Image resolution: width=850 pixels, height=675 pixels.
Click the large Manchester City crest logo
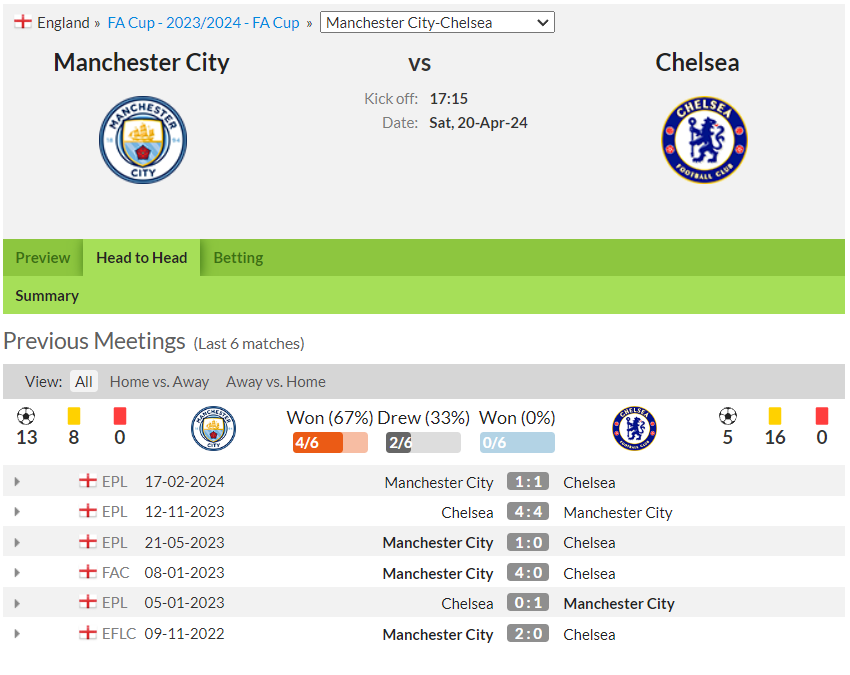point(143,140)
